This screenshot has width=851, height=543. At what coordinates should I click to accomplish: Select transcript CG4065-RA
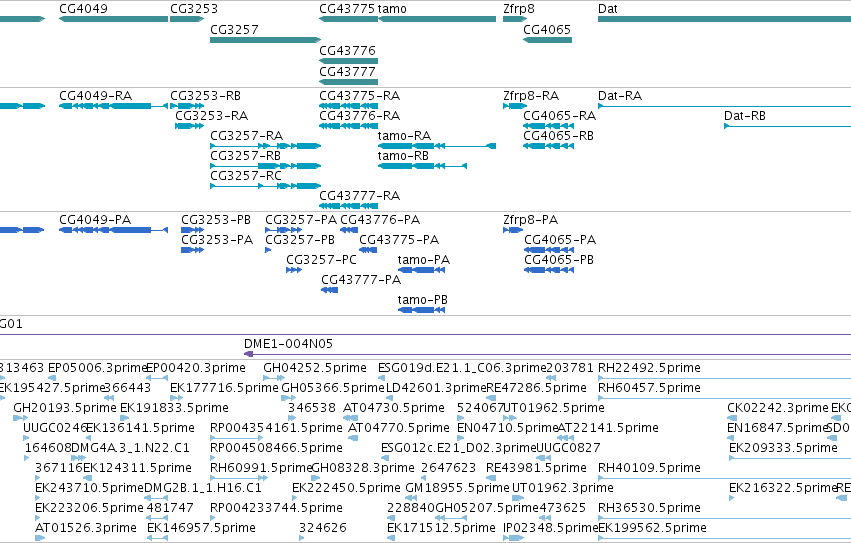point(548,126)
